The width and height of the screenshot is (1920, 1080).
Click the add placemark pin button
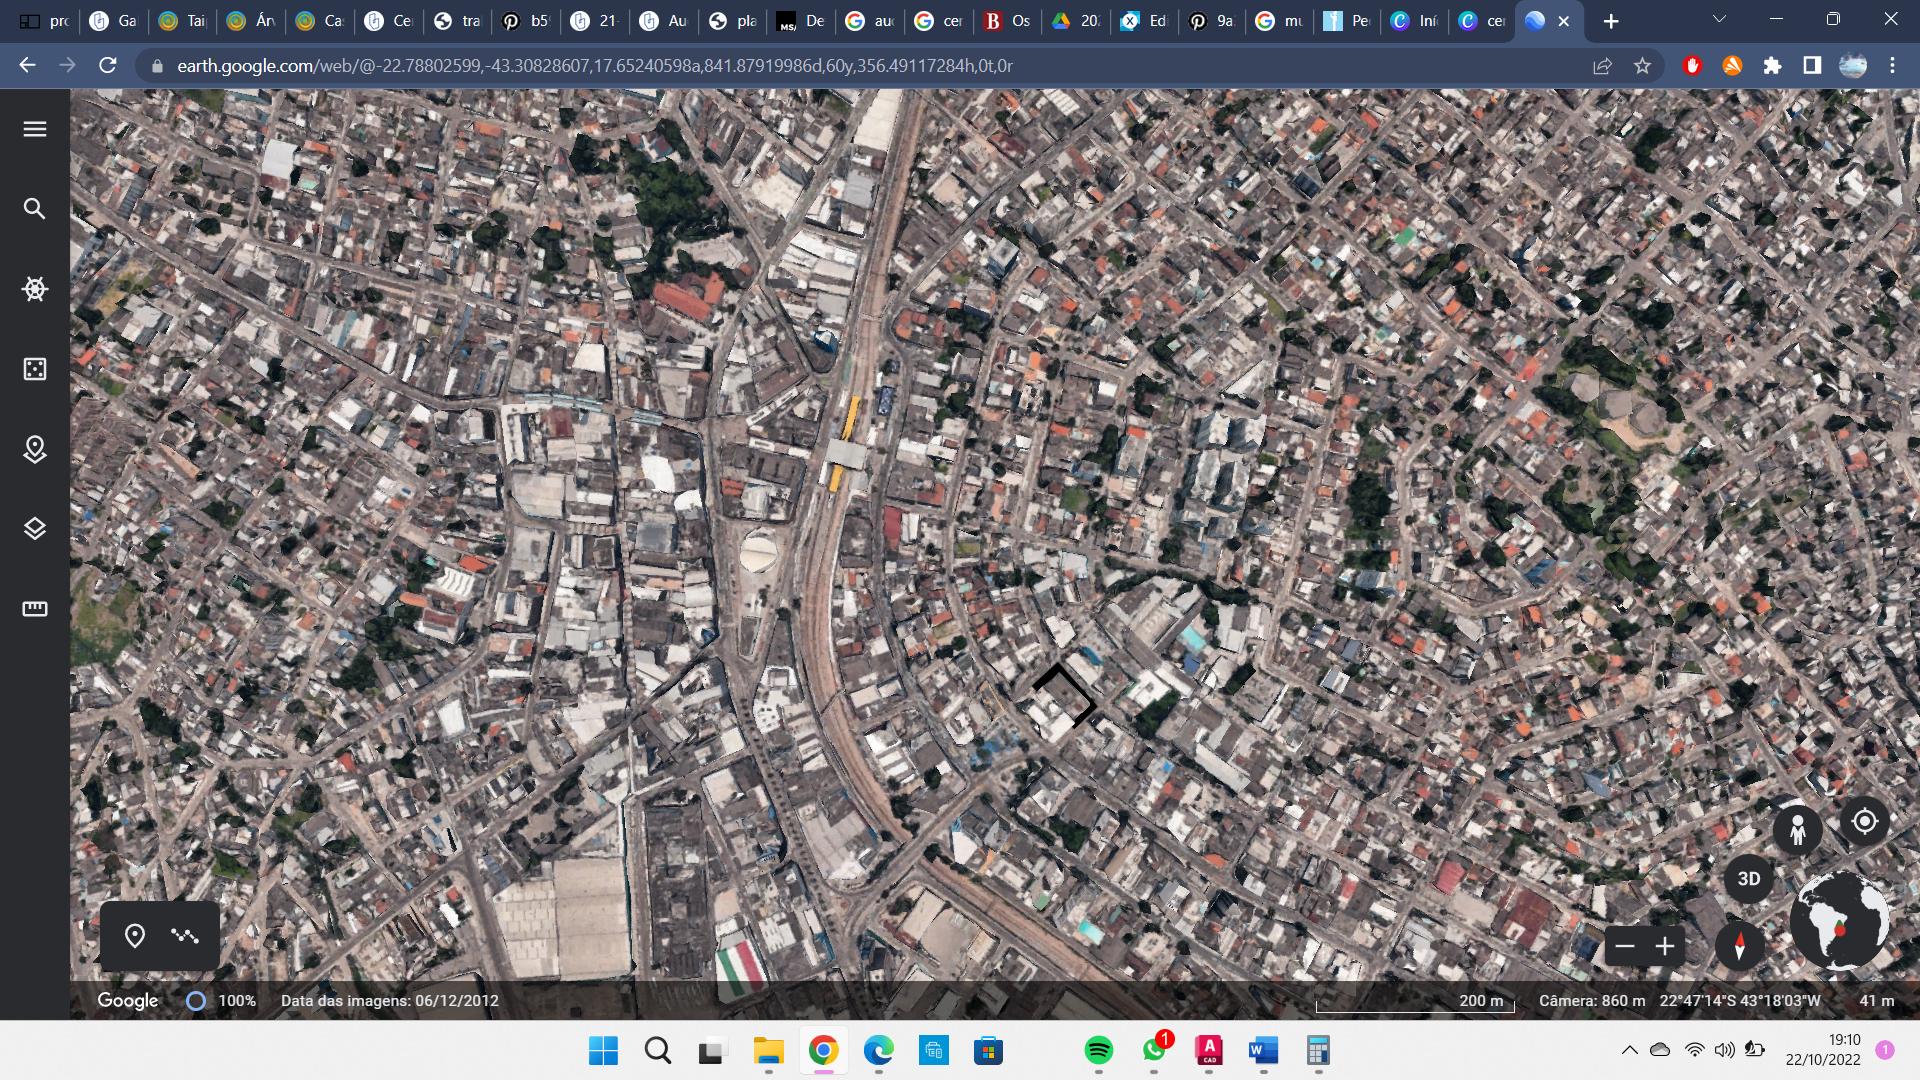tap(135, 936)
